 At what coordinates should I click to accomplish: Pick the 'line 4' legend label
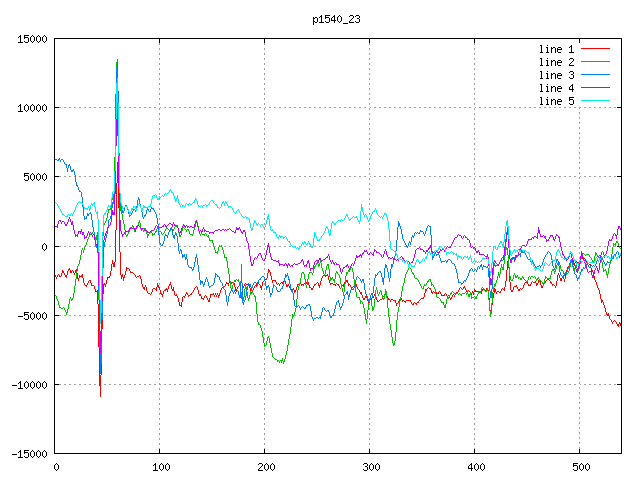[x=557, y=88]
